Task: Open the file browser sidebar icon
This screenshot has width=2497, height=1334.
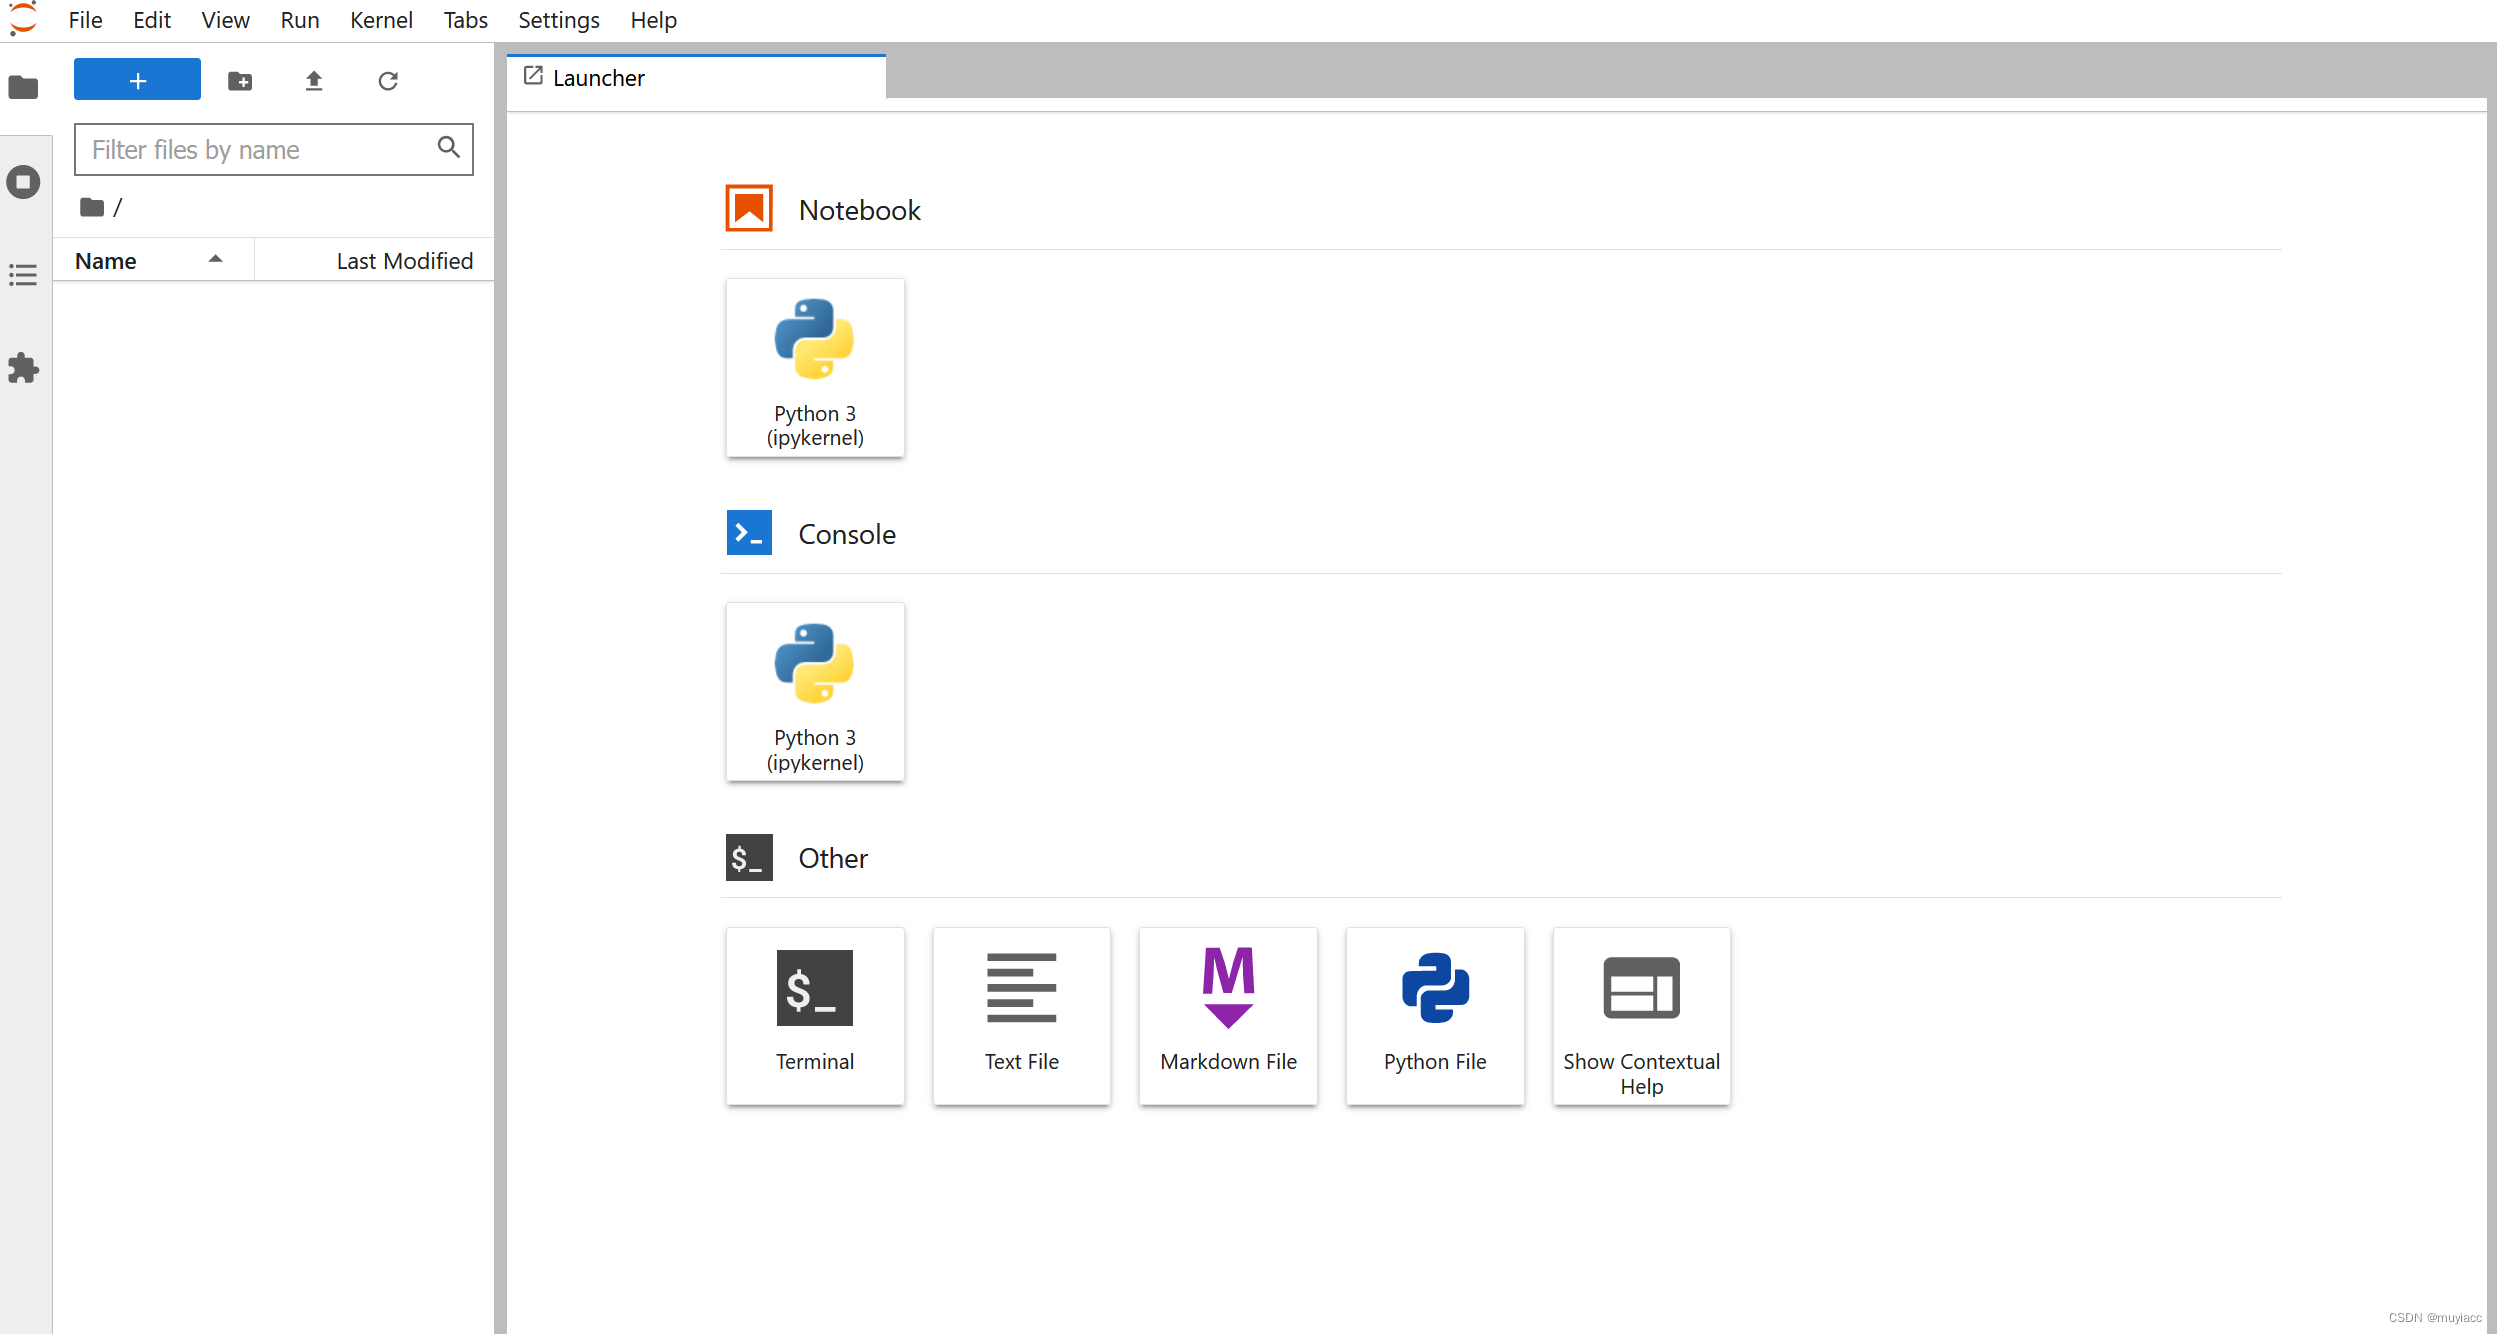Action: [x=23, y=88]
